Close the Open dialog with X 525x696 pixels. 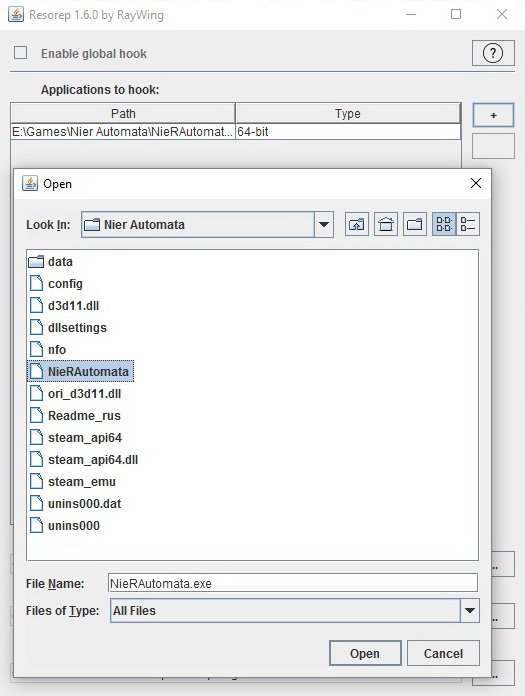(476, 183)
